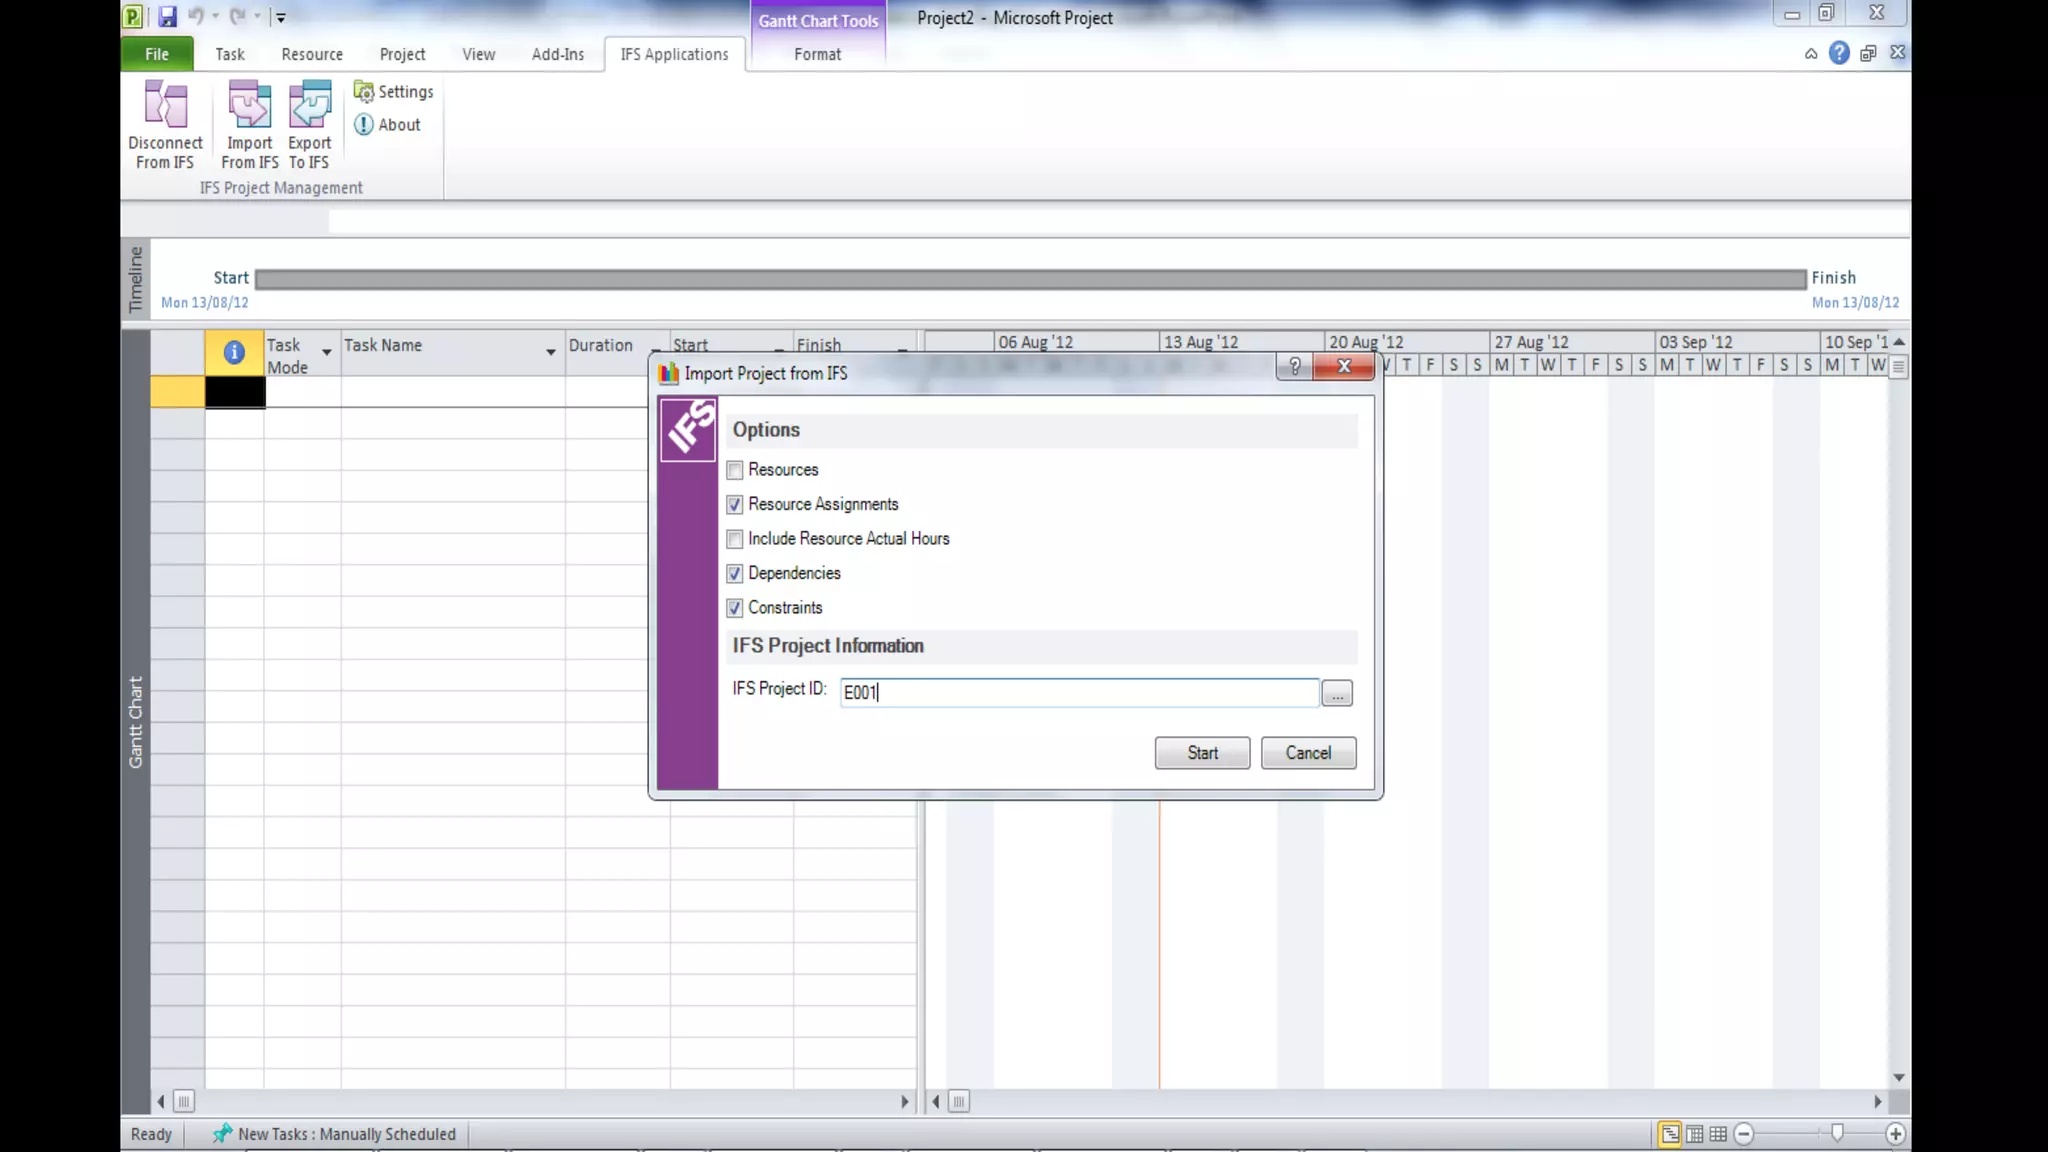Click the IFS Project ID input field
The height and width of the screenshot is (1152, 2048).
pyautogui.click(x=1078, y=692)
